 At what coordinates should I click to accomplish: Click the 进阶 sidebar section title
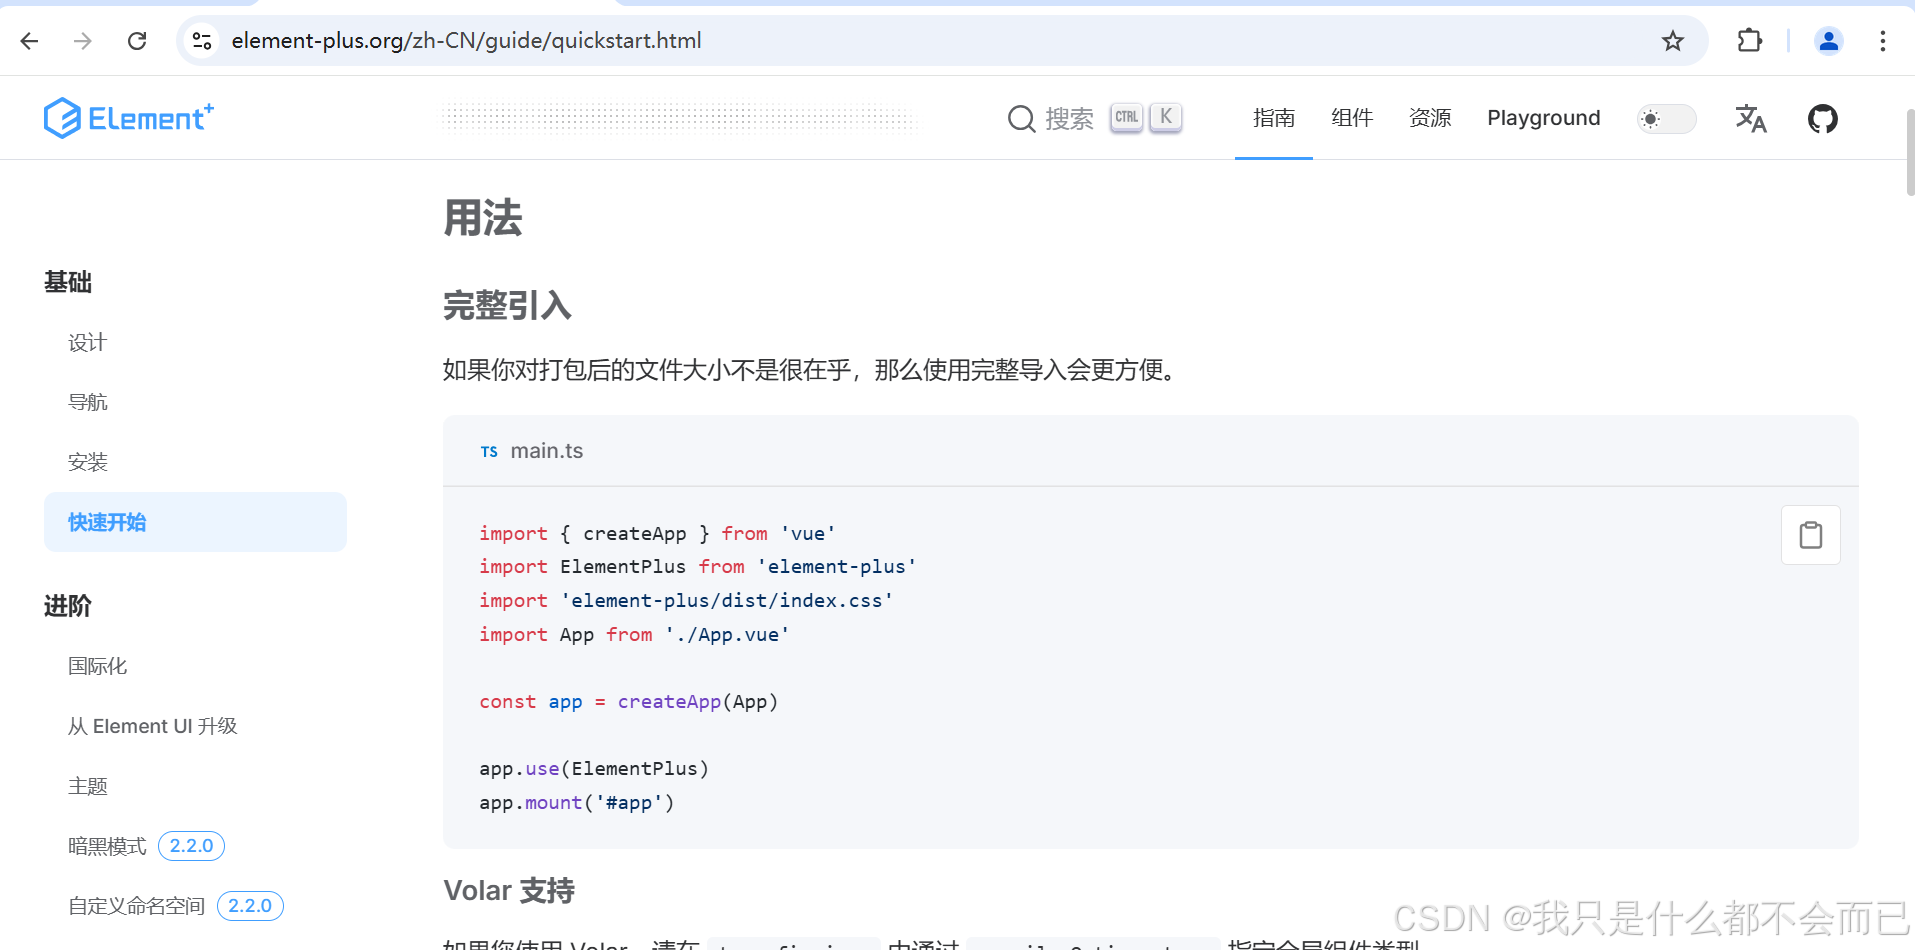coord(68,606)
